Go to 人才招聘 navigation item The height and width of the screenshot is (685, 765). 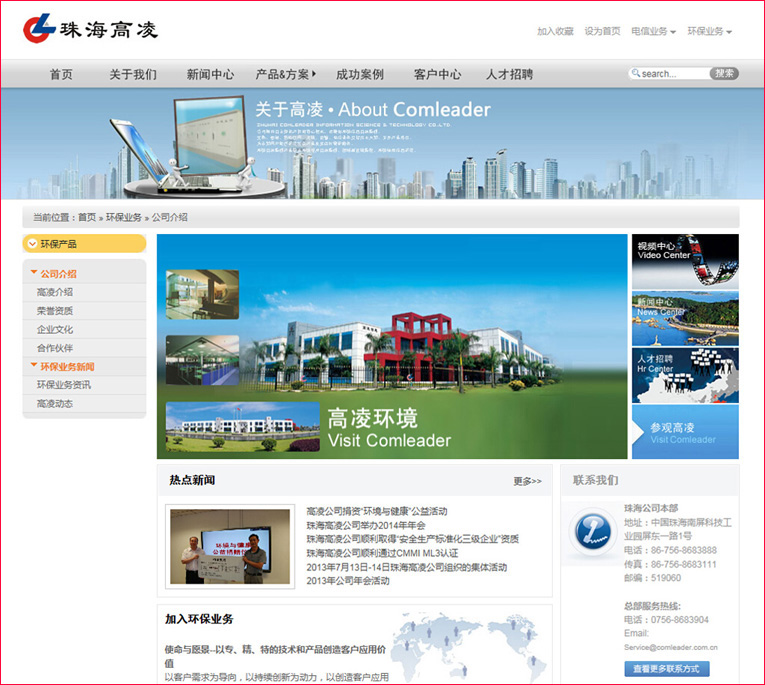pyautogui.click(x=509, y=74)
